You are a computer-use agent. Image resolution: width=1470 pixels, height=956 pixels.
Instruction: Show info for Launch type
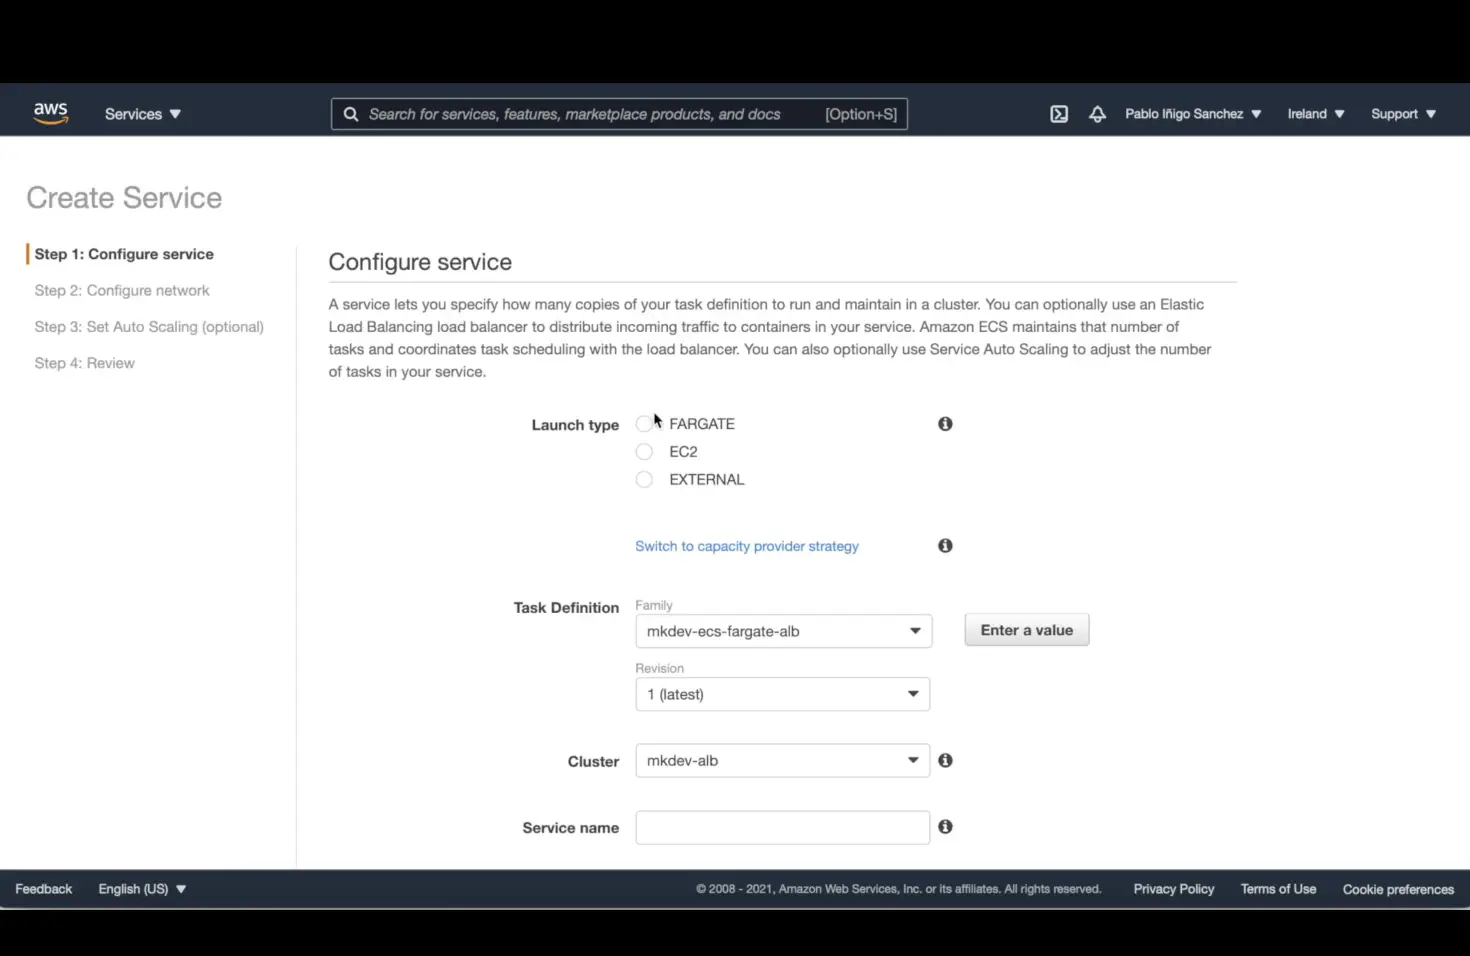point(945,424)
